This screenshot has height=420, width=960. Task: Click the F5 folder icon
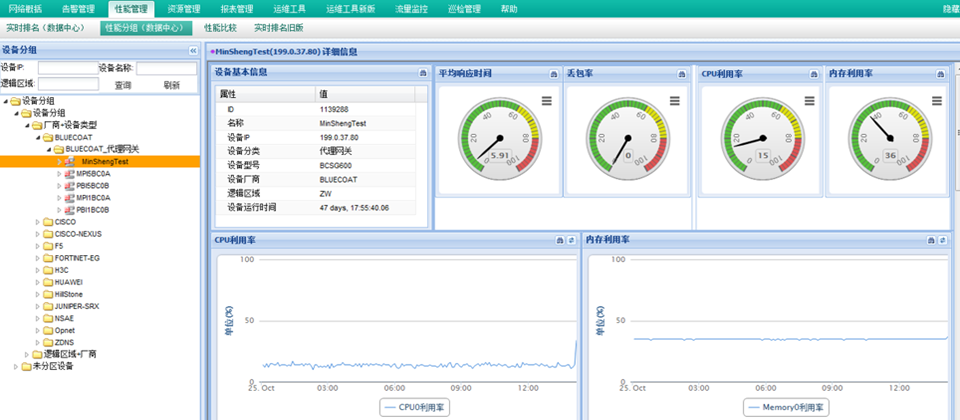pyautogui.click(x=48, y=246)
